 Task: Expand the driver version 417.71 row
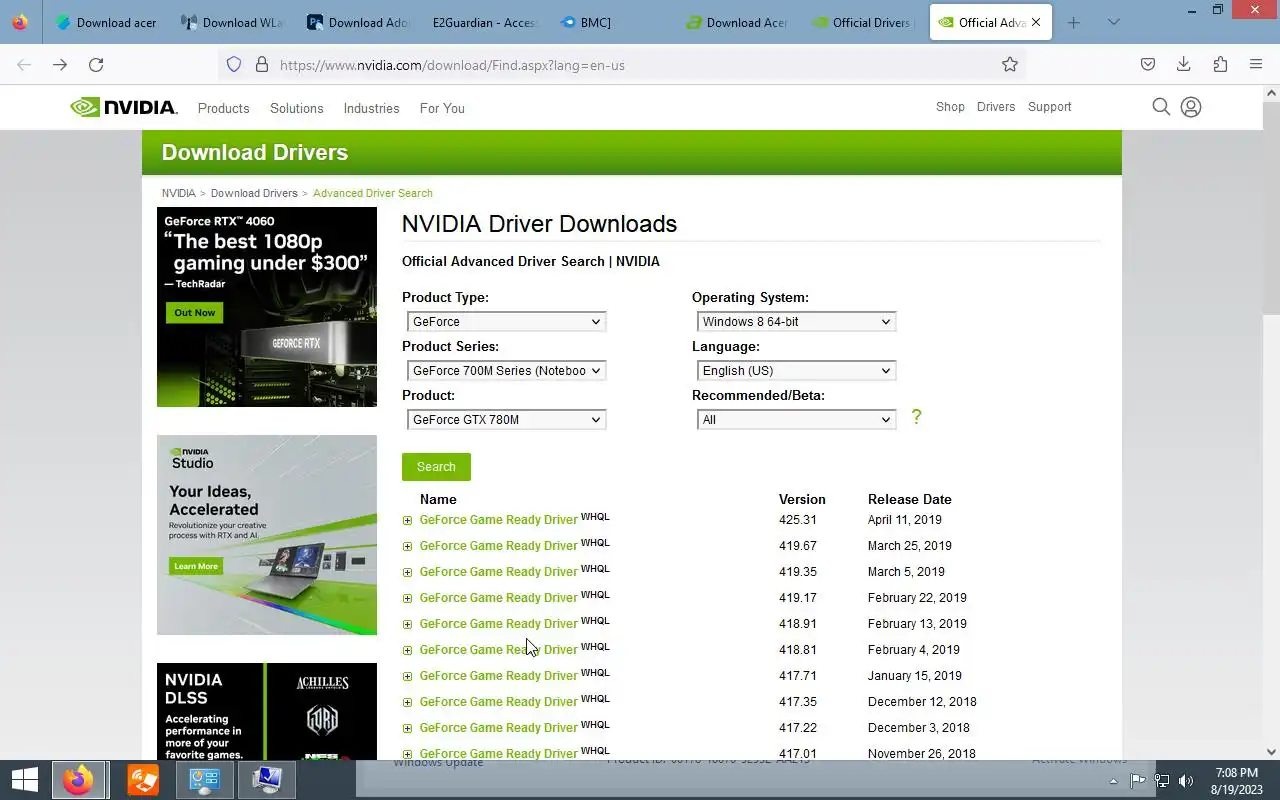(407, 676)
